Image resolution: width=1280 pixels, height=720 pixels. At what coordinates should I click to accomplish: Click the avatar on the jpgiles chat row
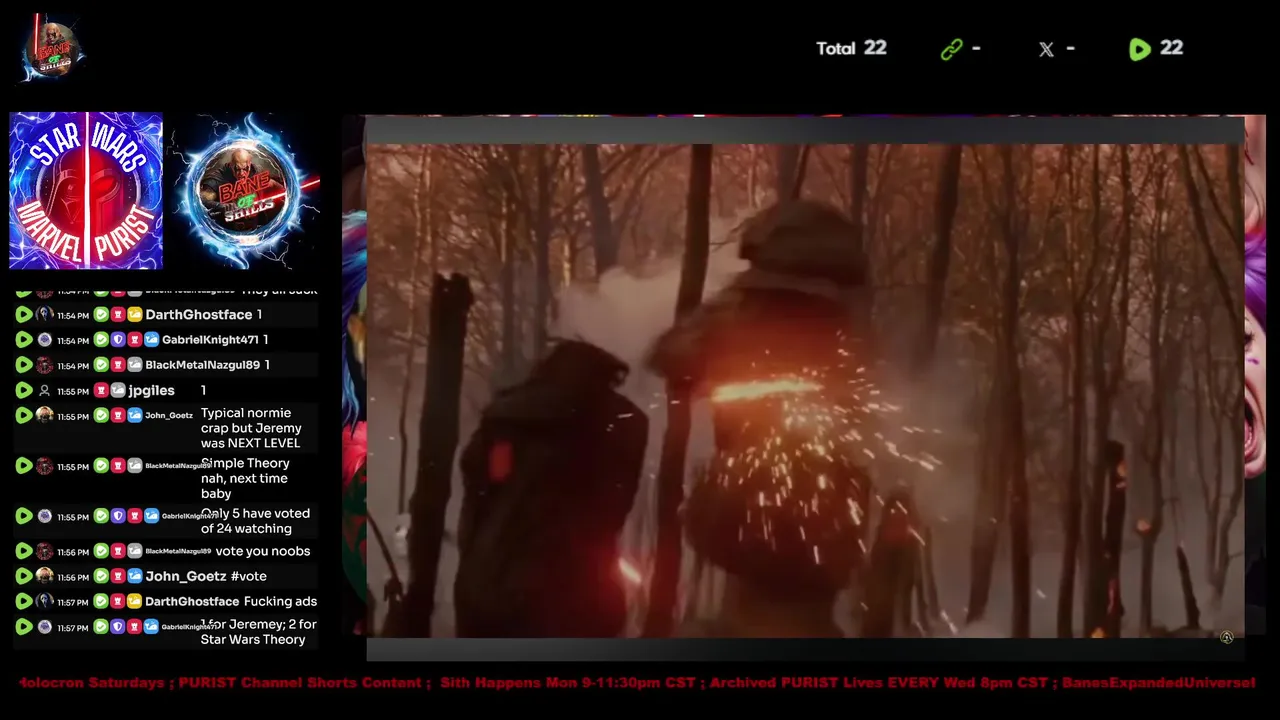pyautogui.click(x=45, y=391)
